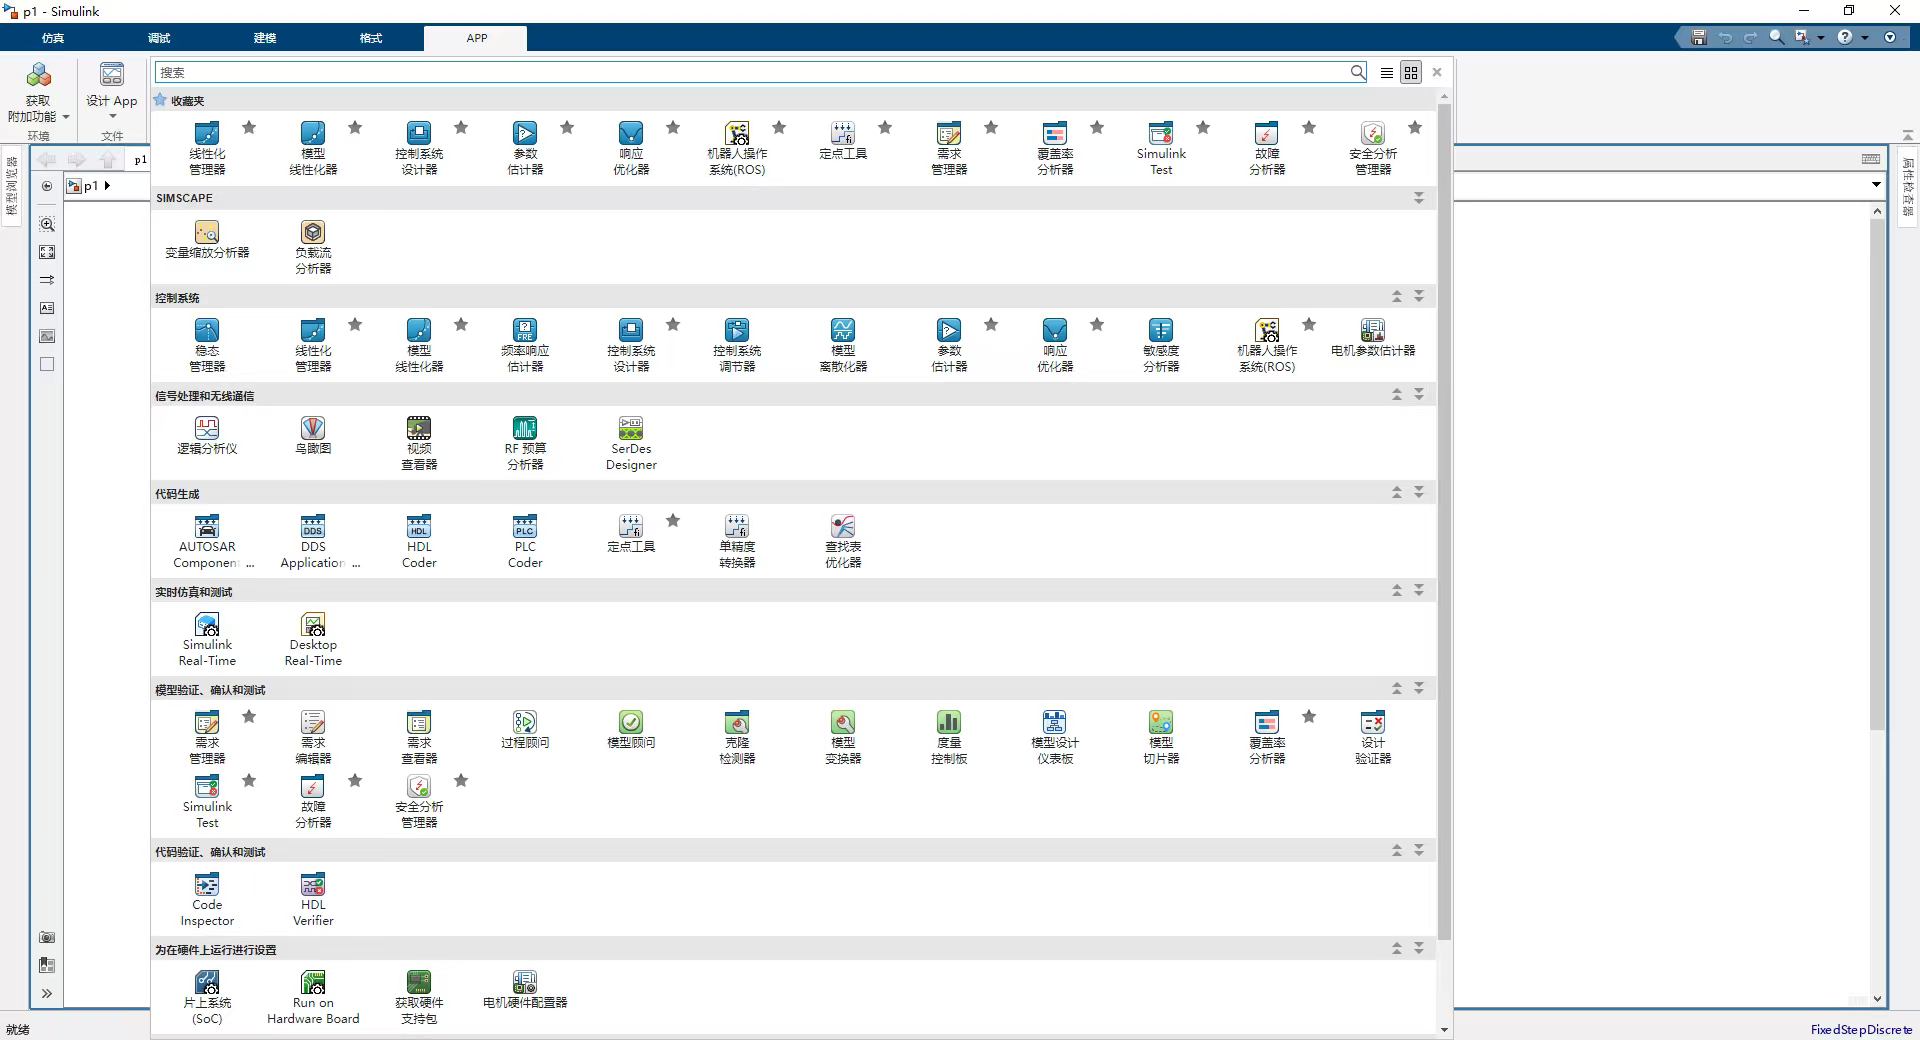Launch the HDL Verifier app
Viewport: 1920px width, 1040px height.
[x=313, y=900]
